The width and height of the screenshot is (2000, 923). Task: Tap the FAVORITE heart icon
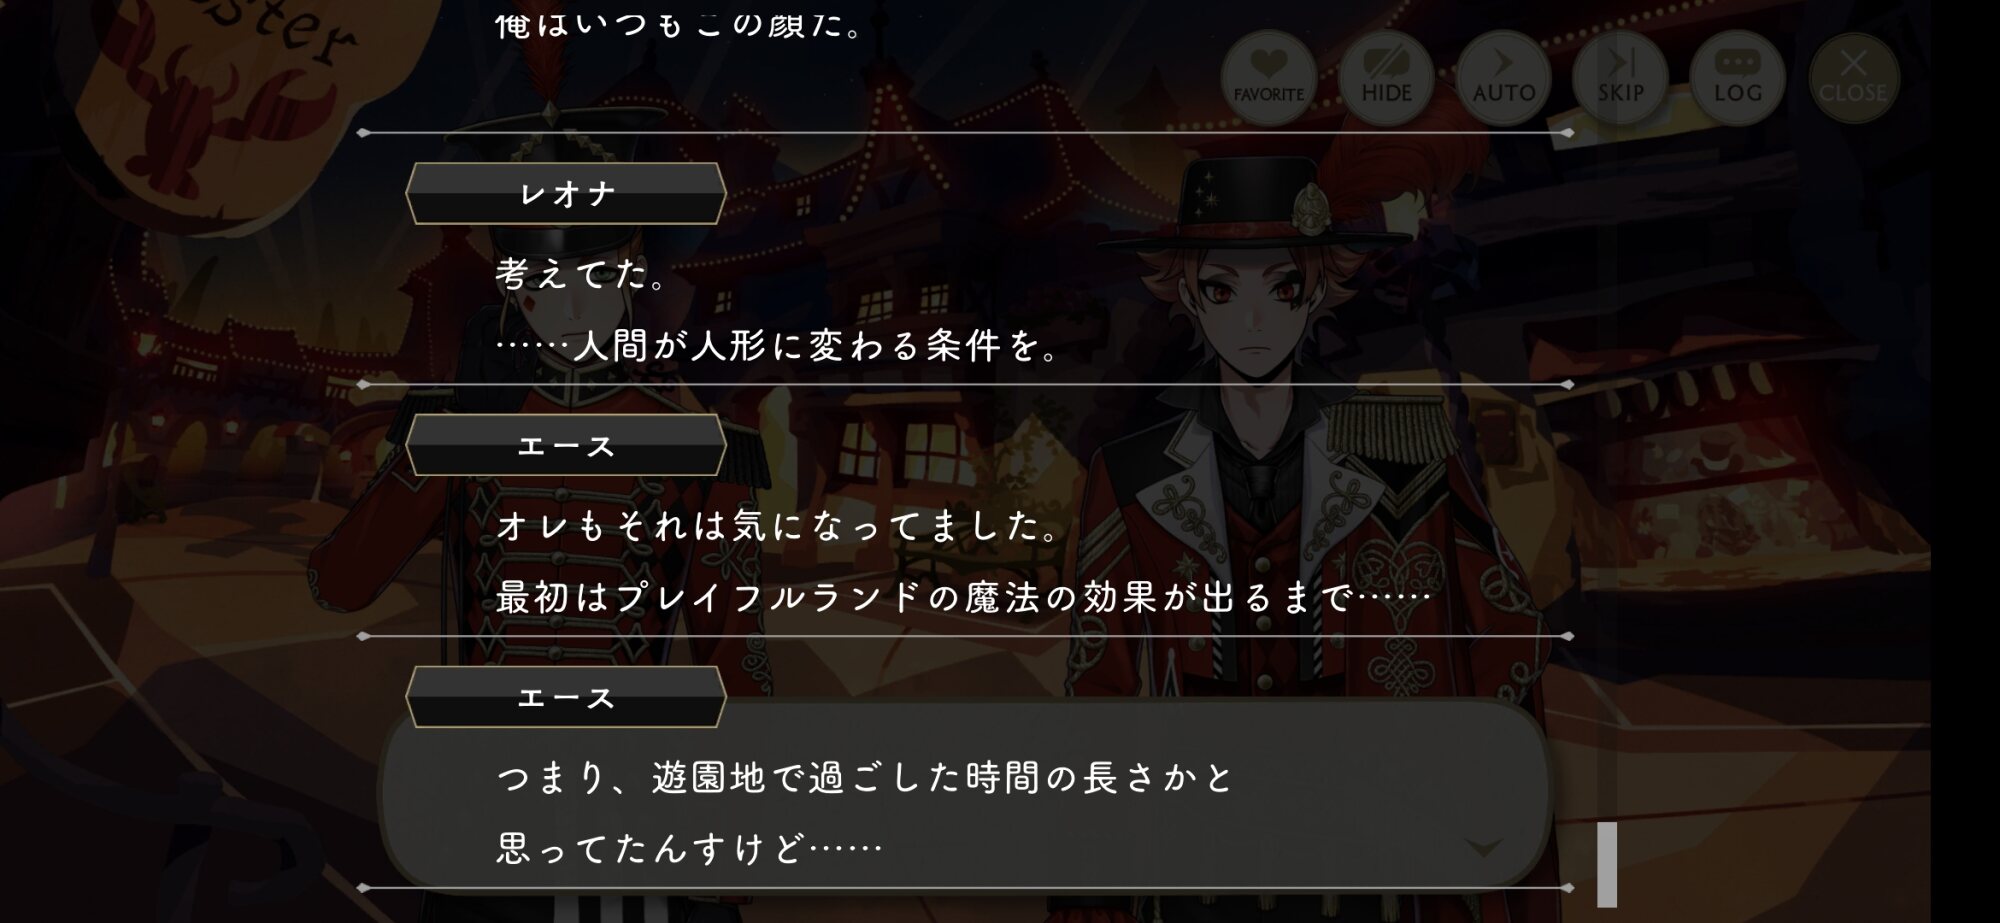[1268, 78]
